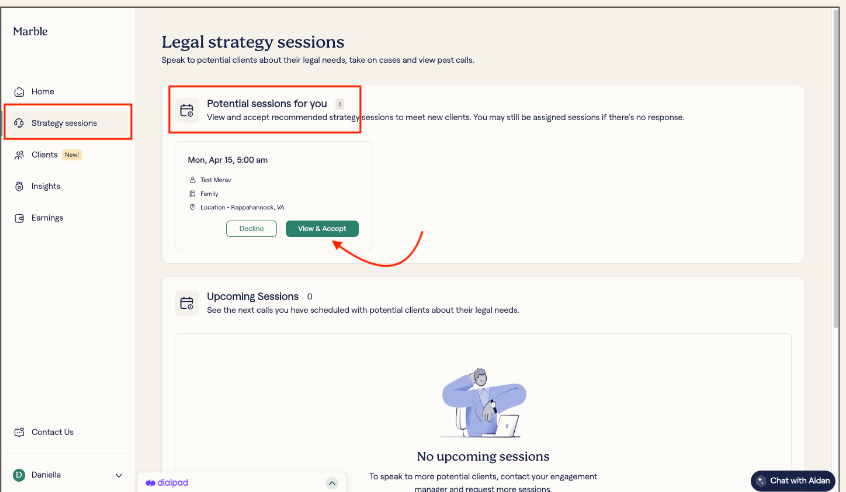Viewport: 846px width, 492px height.
Task: Click the Insights icon in sidebar
Action: (19, 186)
